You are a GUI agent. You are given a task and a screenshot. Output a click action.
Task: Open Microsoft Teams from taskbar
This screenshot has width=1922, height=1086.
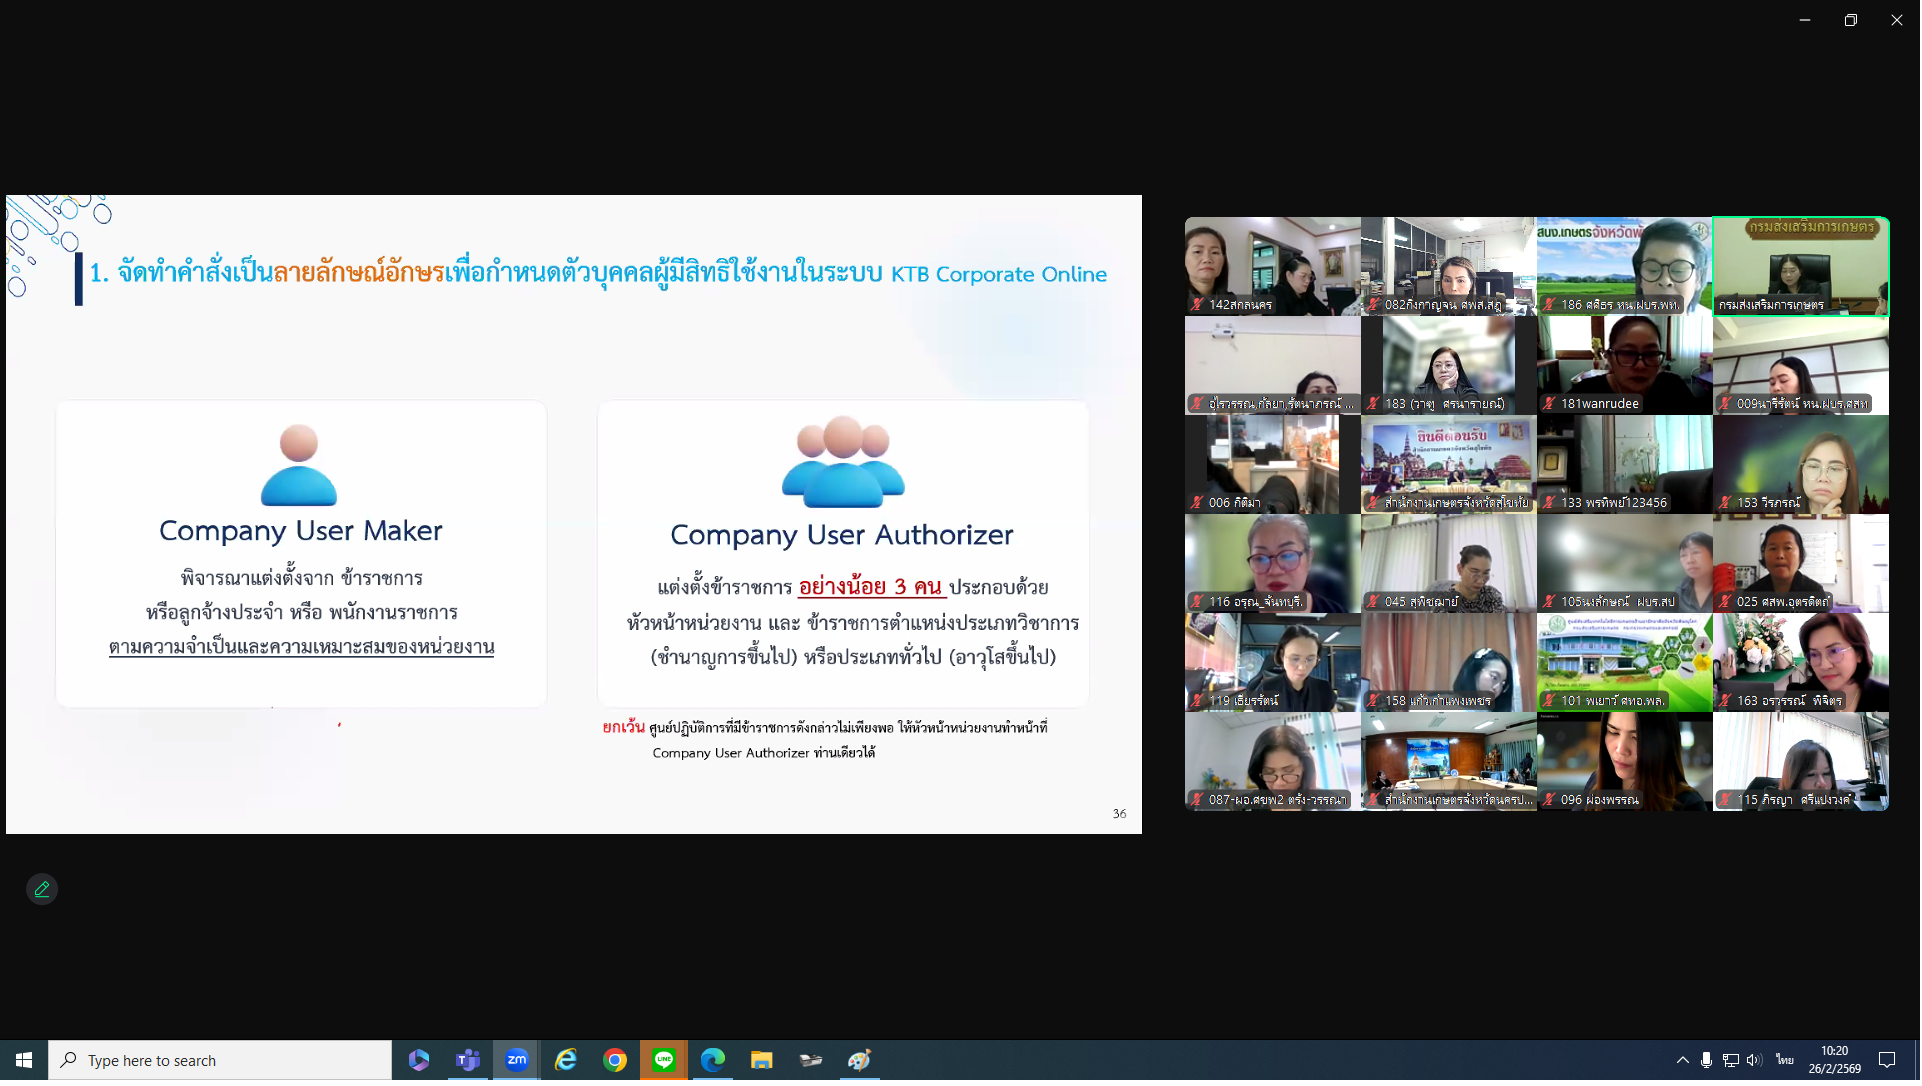pos(468,1060)
